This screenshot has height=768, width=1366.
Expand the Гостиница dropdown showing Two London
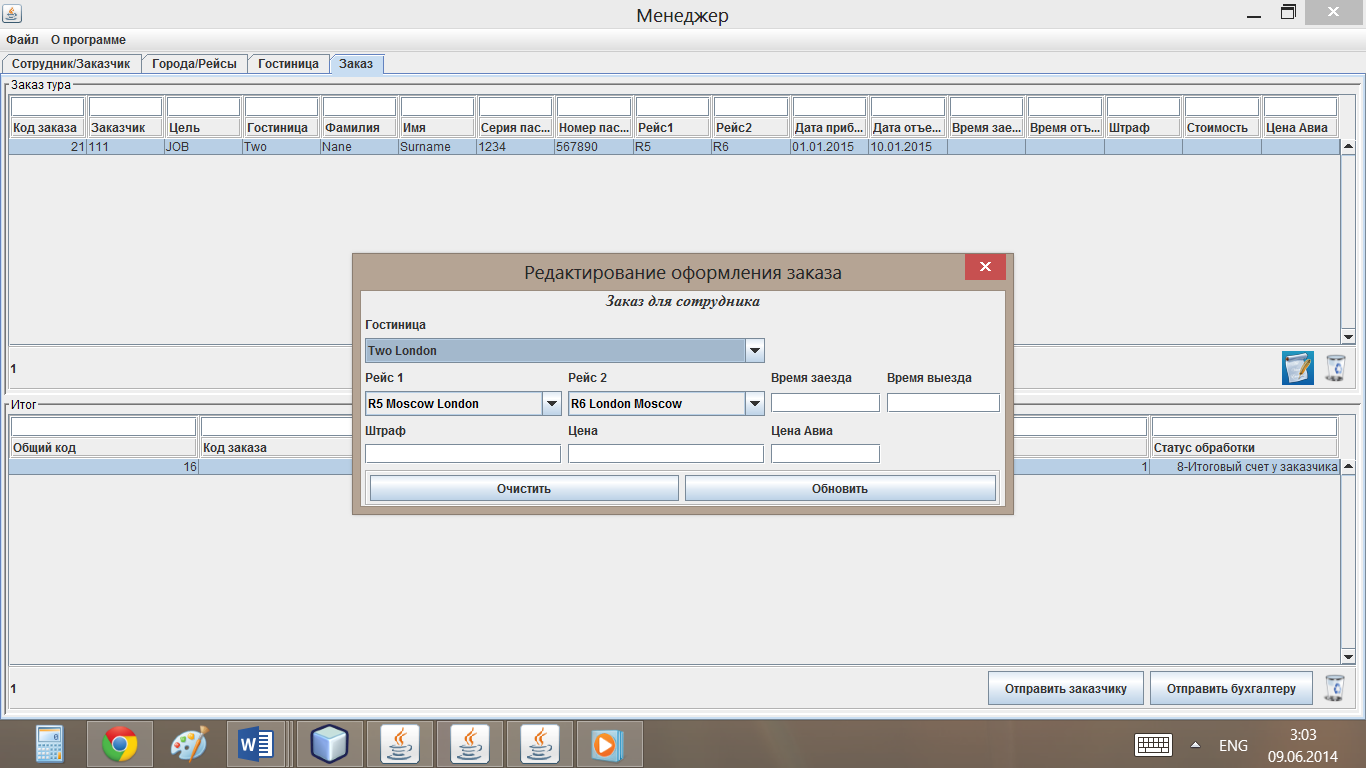tap(755, 350)
